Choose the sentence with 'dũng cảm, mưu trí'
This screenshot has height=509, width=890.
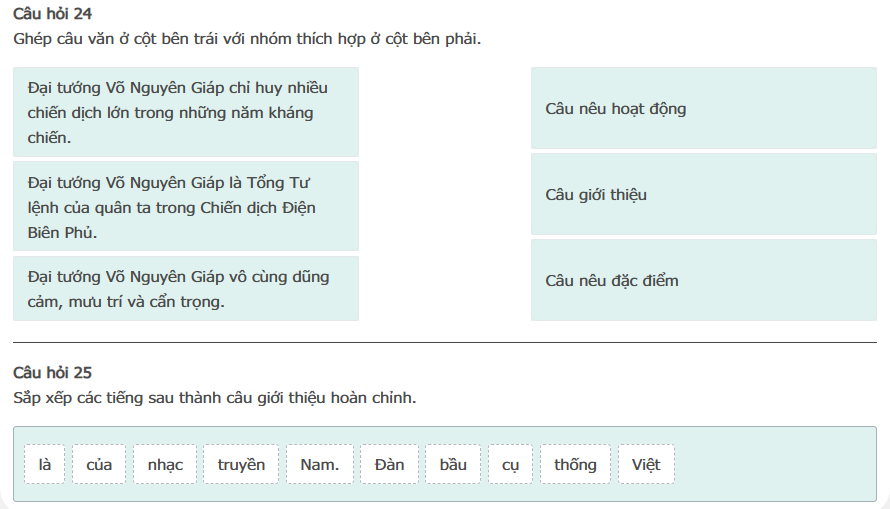pos(186,288)
